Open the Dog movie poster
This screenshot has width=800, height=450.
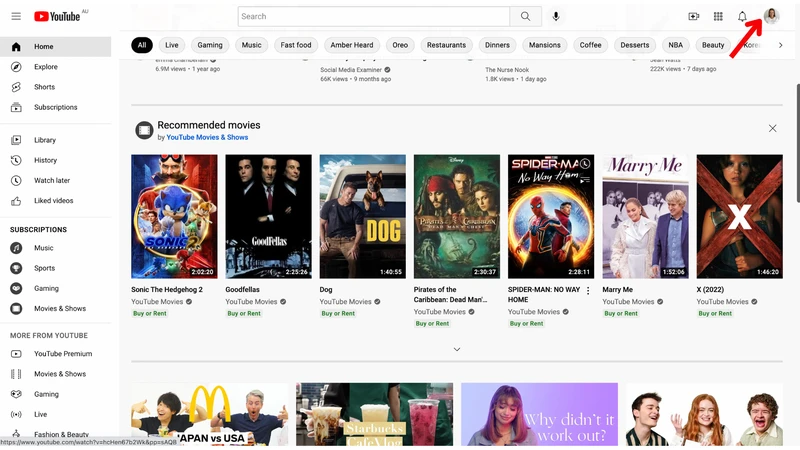point(363,216)
